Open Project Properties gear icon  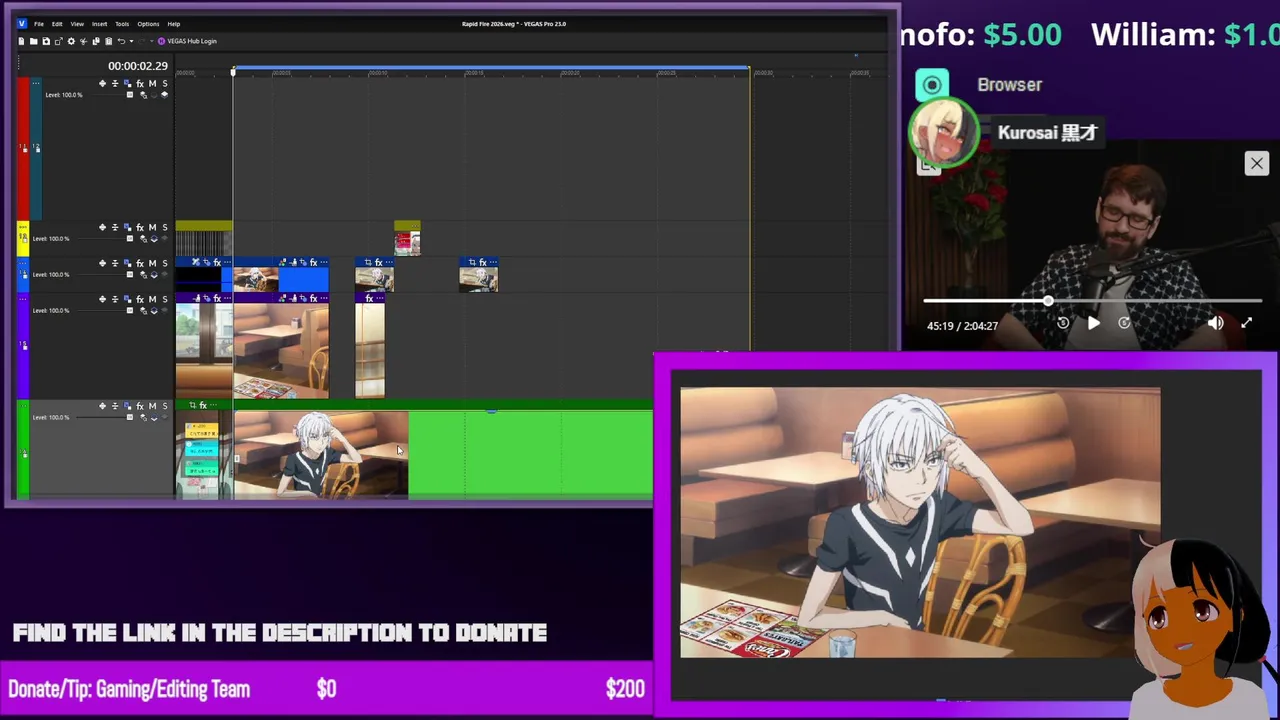[x=71, y=41]
